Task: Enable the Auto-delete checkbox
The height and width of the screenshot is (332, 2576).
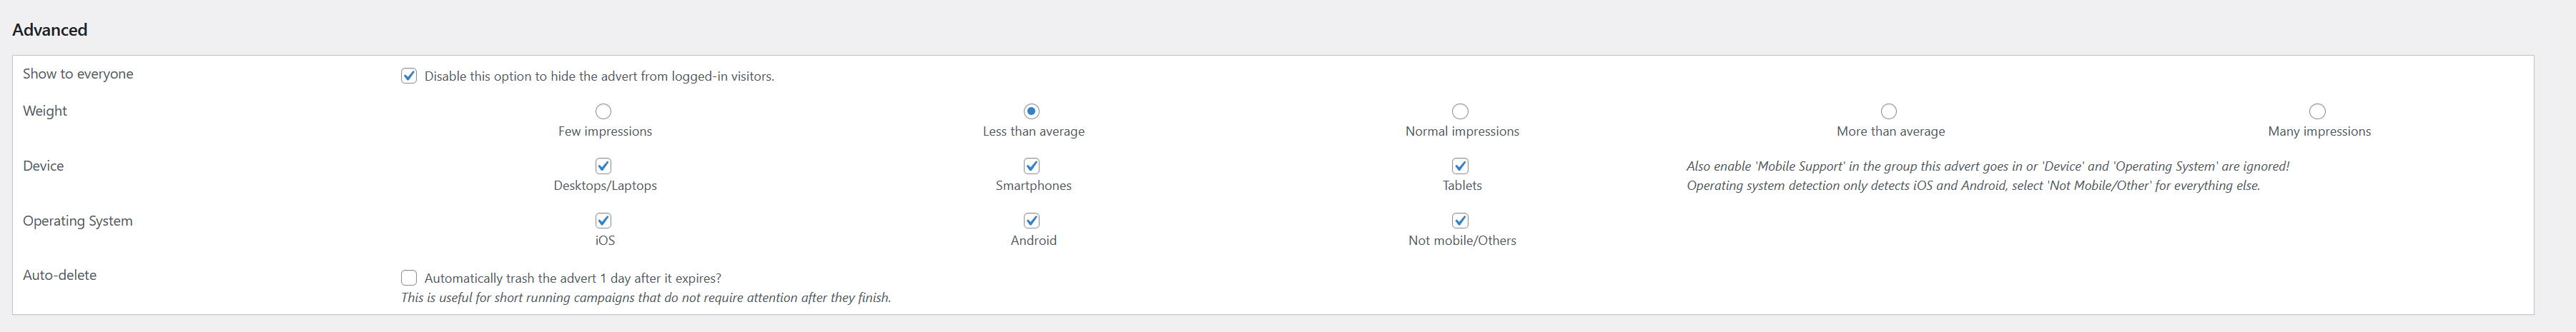Action: coord(409,278)
